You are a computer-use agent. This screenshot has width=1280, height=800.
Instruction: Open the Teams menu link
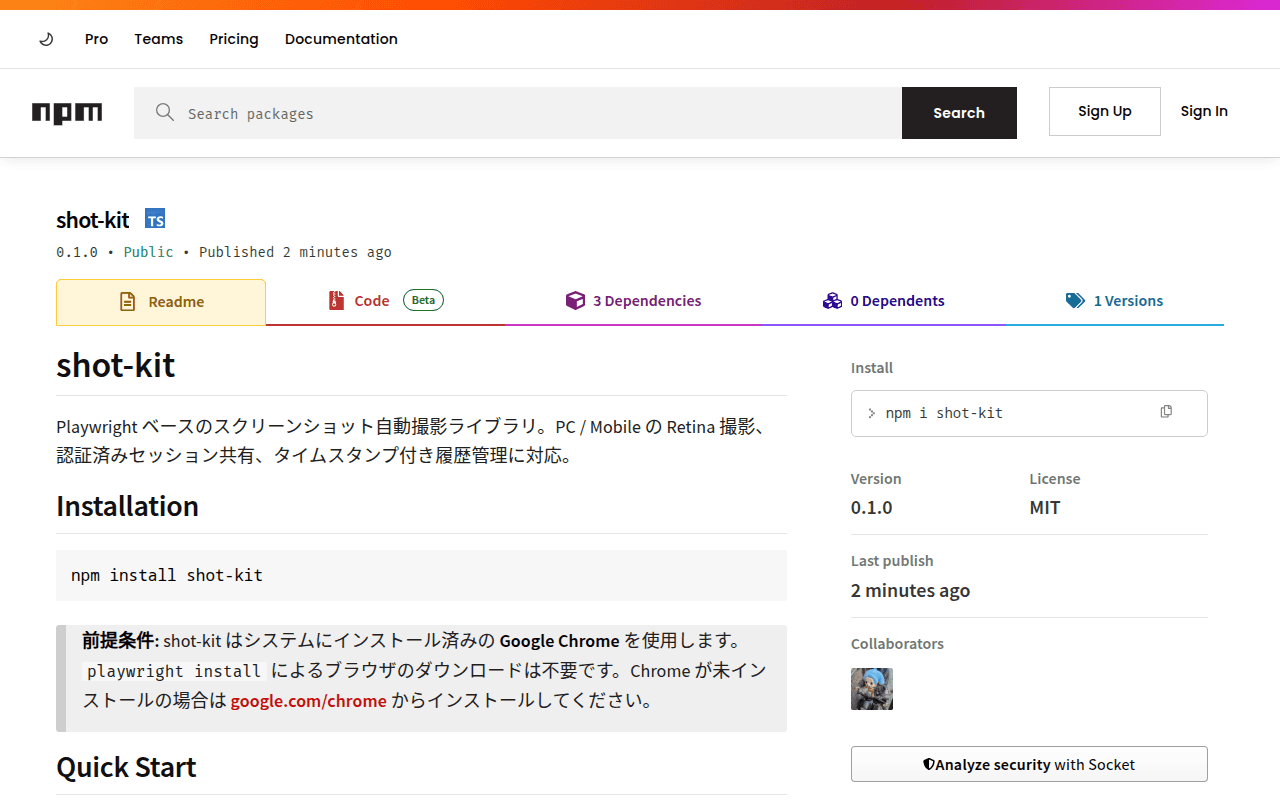[x=159, y=39]
